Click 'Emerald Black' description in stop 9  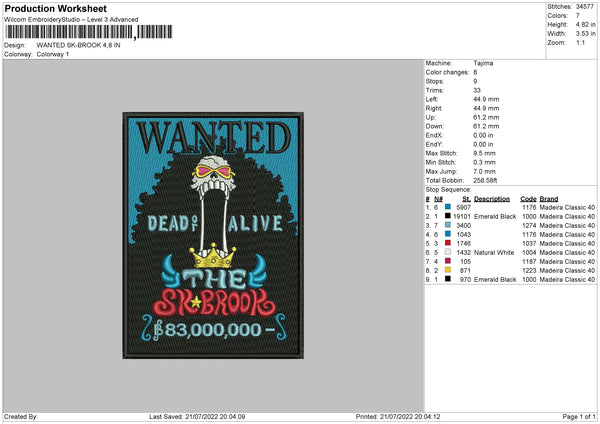click(x=495, y=280)
